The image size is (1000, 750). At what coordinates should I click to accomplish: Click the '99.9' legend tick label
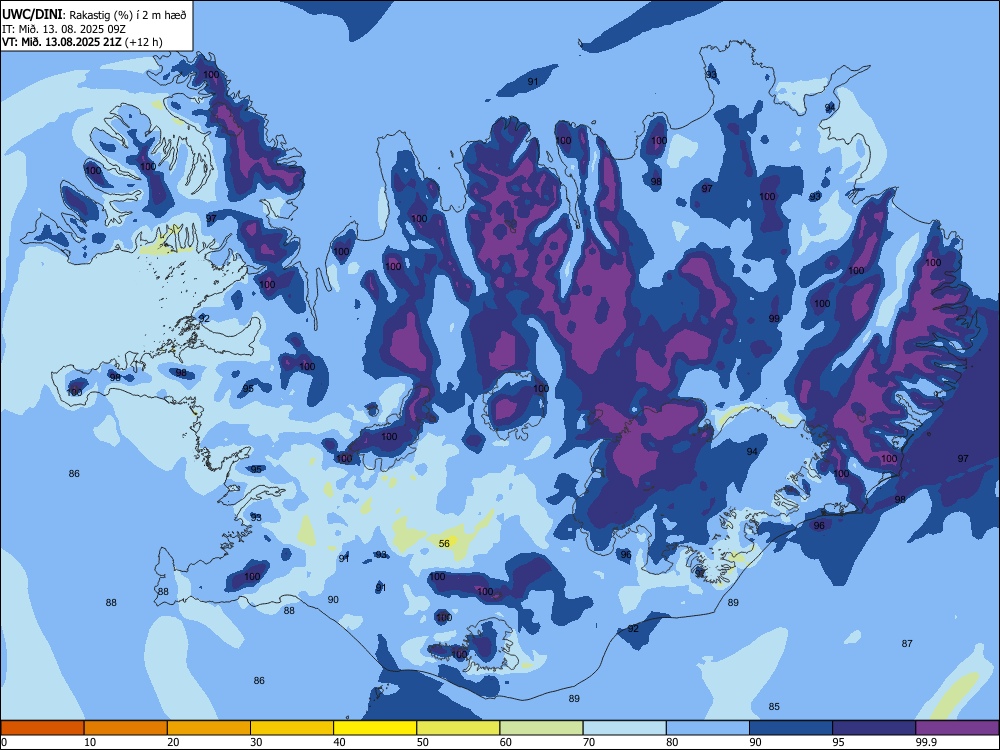(x=926, y=742)
